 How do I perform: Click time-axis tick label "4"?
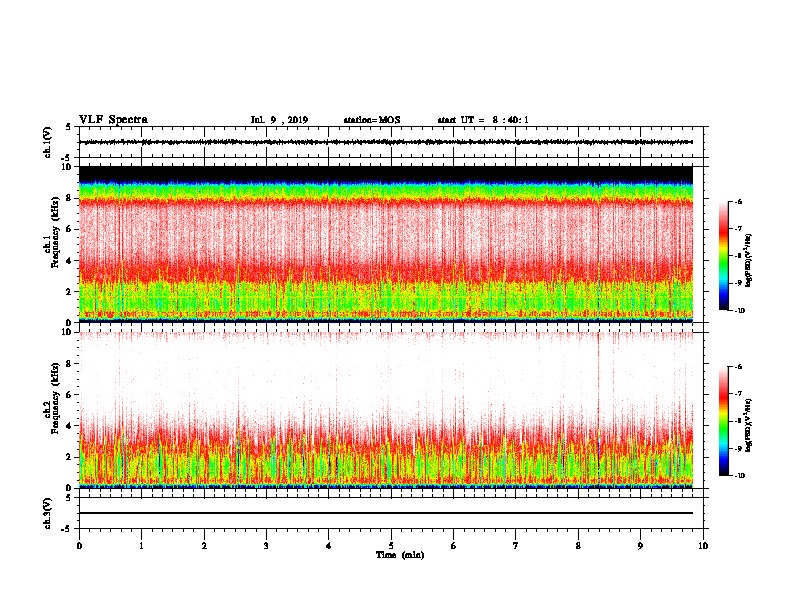pos(329,545)
